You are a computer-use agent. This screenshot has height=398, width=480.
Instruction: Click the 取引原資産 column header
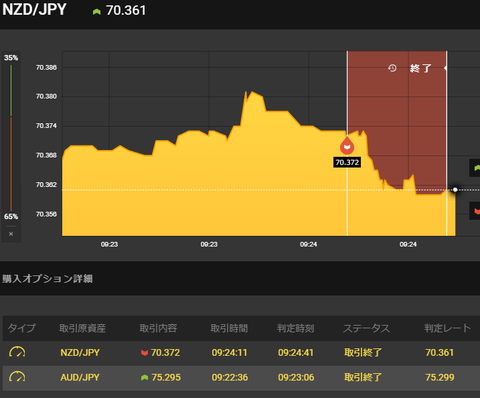coord(82,328)
